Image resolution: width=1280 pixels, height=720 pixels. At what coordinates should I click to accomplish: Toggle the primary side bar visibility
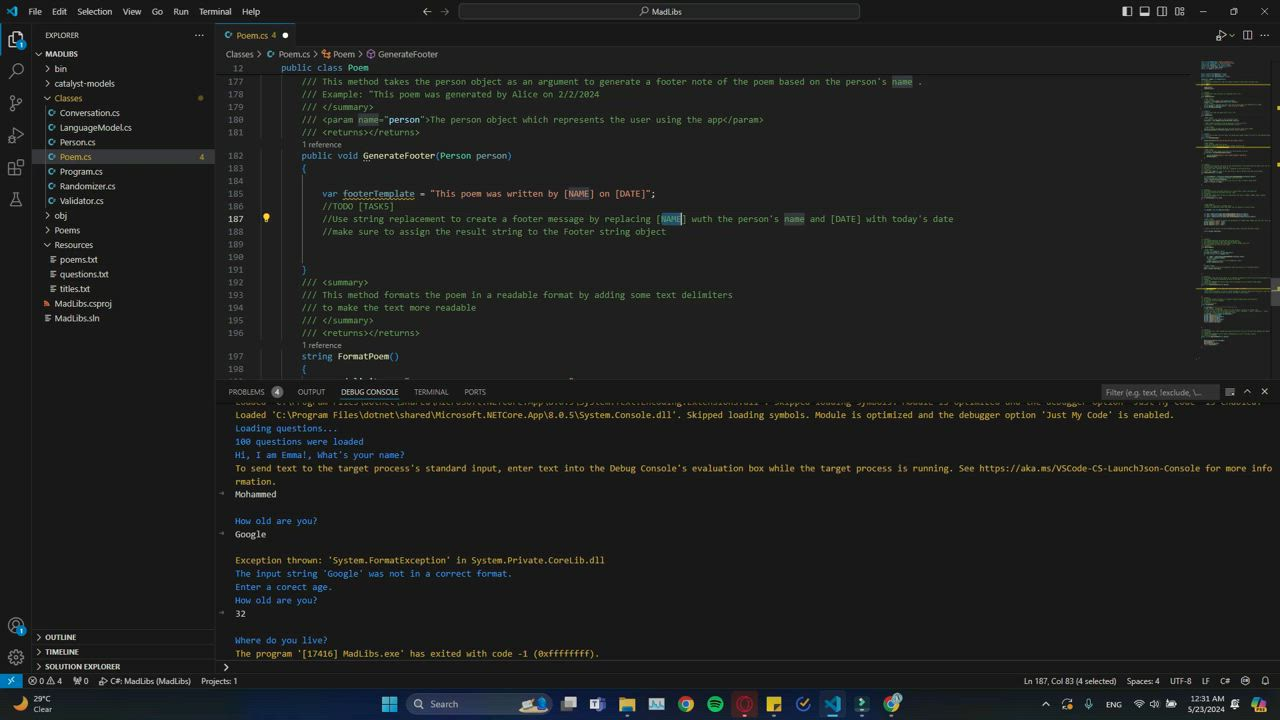click(1127, 12)
